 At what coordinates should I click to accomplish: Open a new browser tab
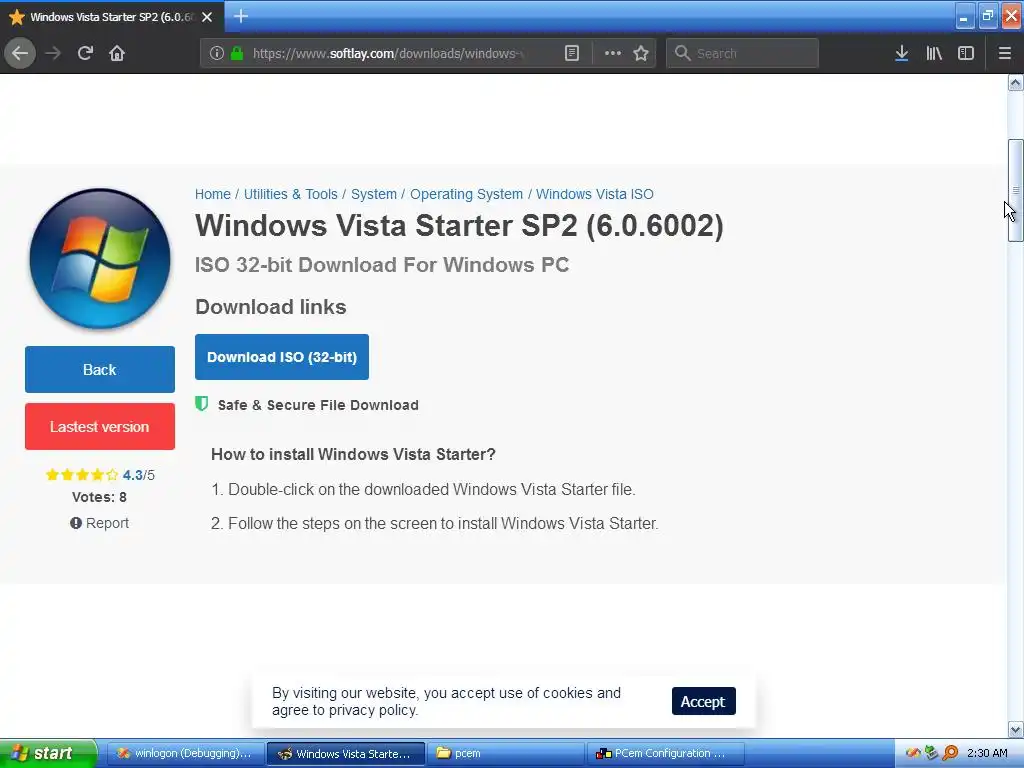[241, 16]
